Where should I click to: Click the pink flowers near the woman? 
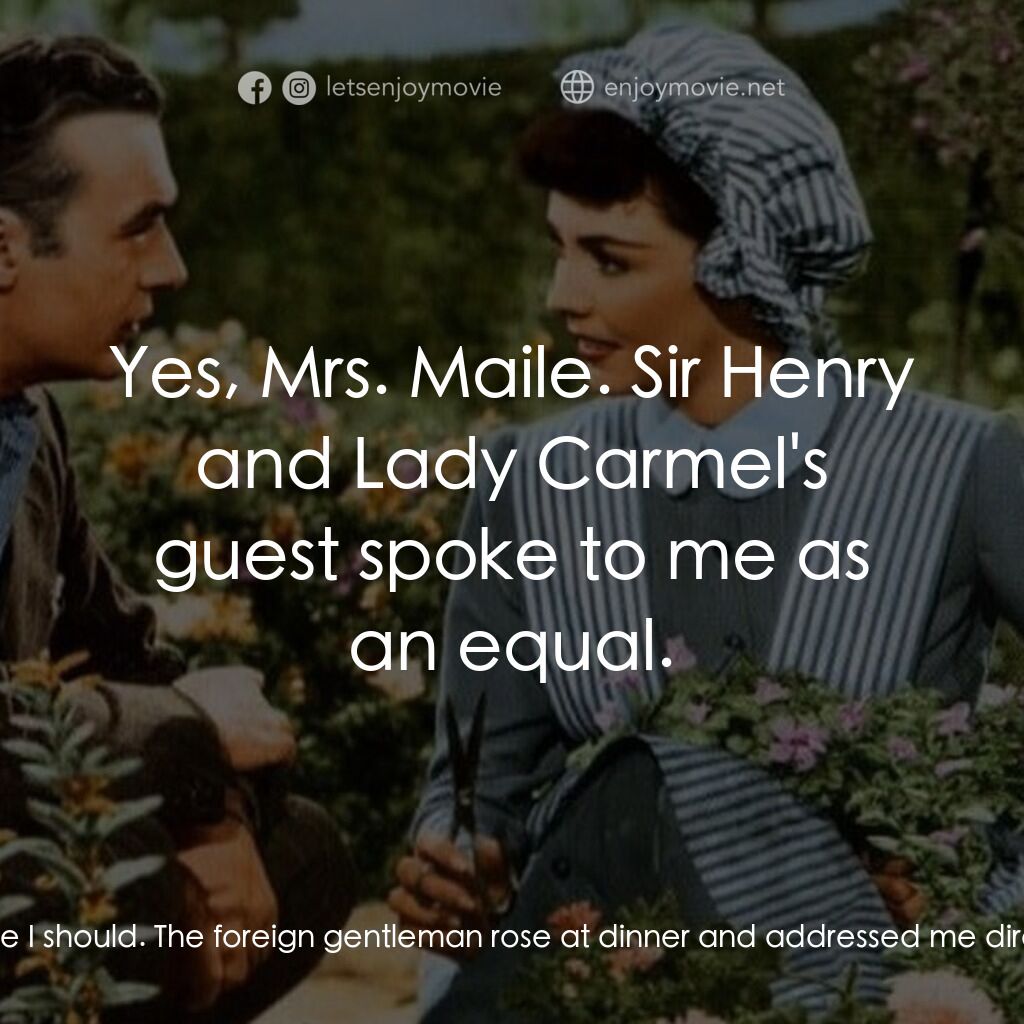tap(797, 744)
